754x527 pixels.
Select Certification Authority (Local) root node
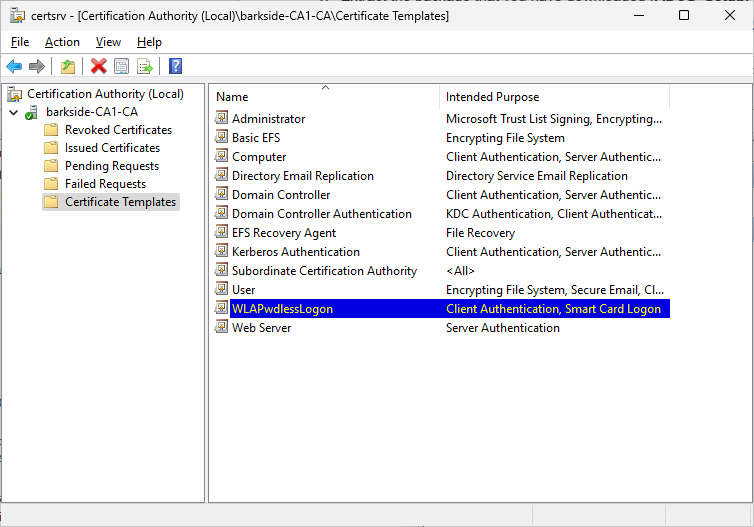[x=105, y=94]
